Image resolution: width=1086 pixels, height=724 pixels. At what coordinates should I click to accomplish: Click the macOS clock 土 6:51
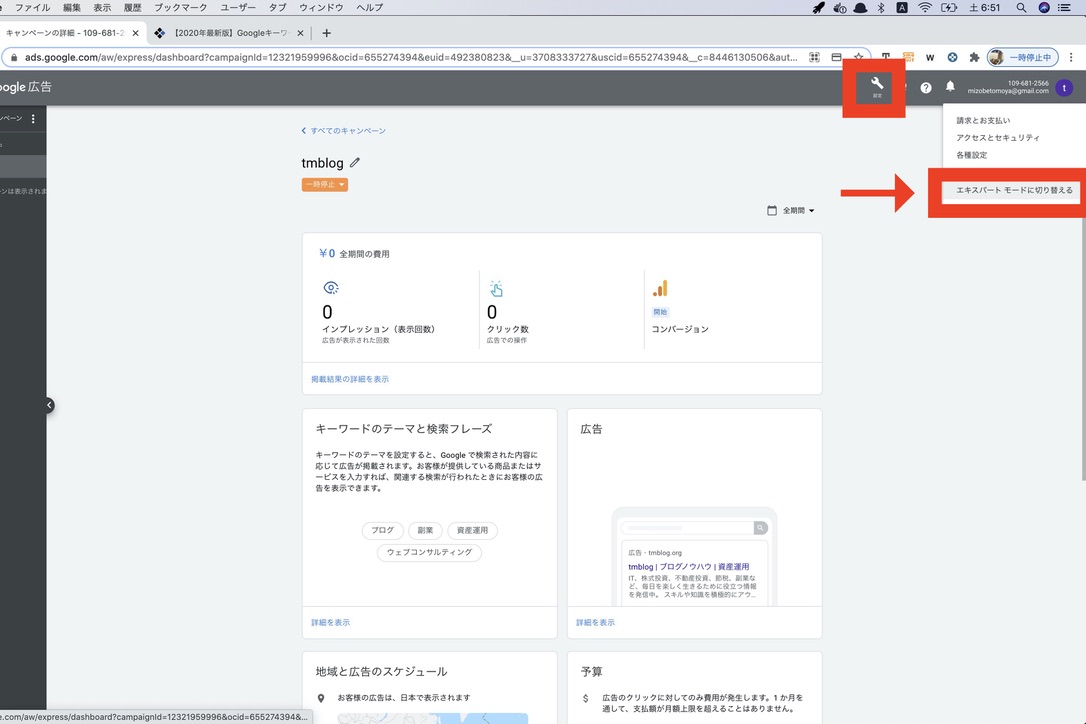(984, 8)
